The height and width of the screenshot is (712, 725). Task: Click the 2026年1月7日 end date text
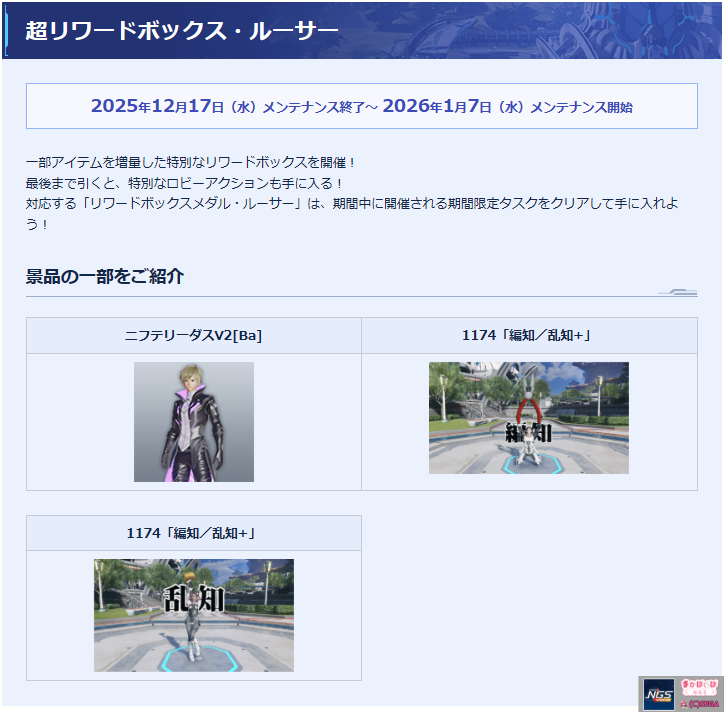pyautogui.click(x=440, y=106)
